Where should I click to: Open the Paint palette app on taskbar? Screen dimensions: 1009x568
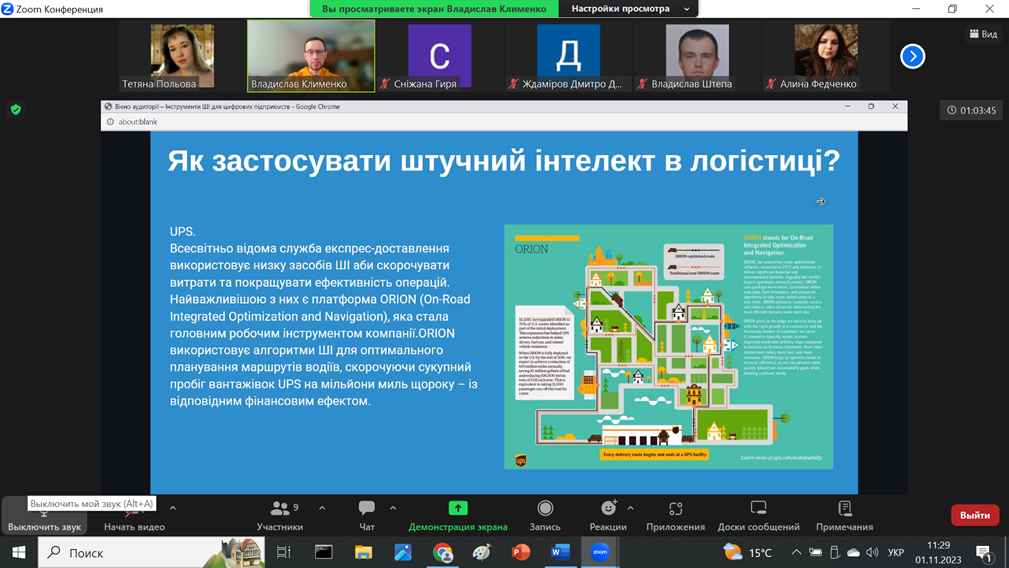tap(481, 553)
